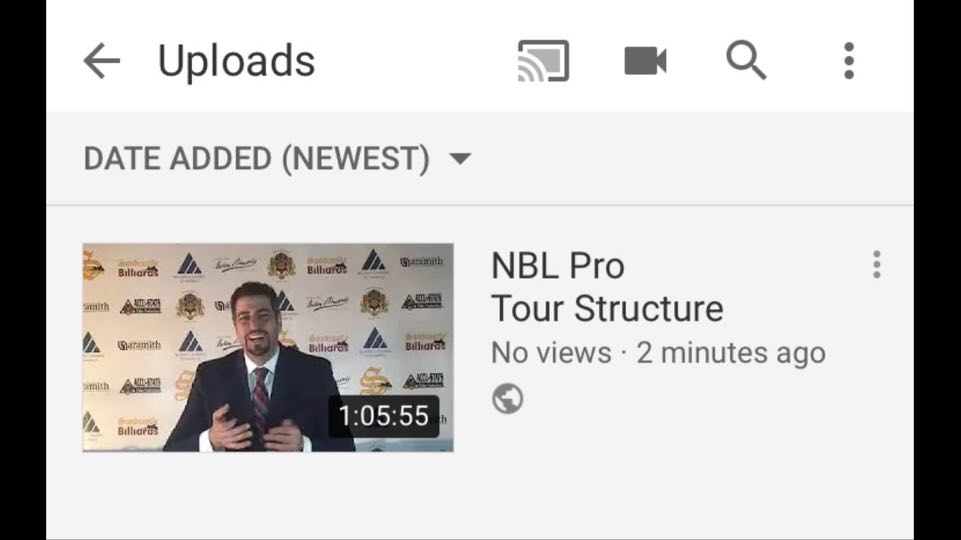Open the NBL Pro video's three-dot menu

click(876, 264)
